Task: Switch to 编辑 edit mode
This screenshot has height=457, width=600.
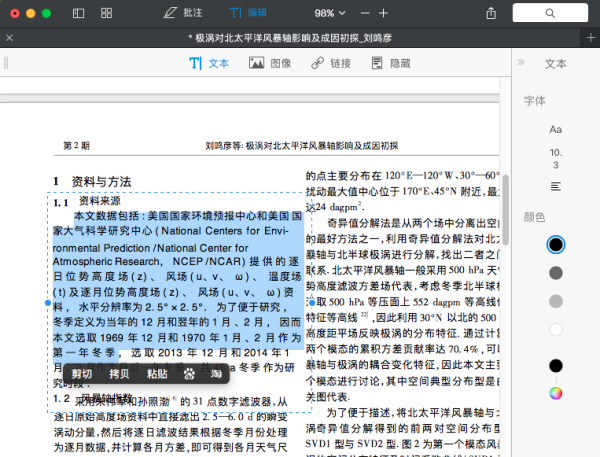Action: (x=248, y=13)
